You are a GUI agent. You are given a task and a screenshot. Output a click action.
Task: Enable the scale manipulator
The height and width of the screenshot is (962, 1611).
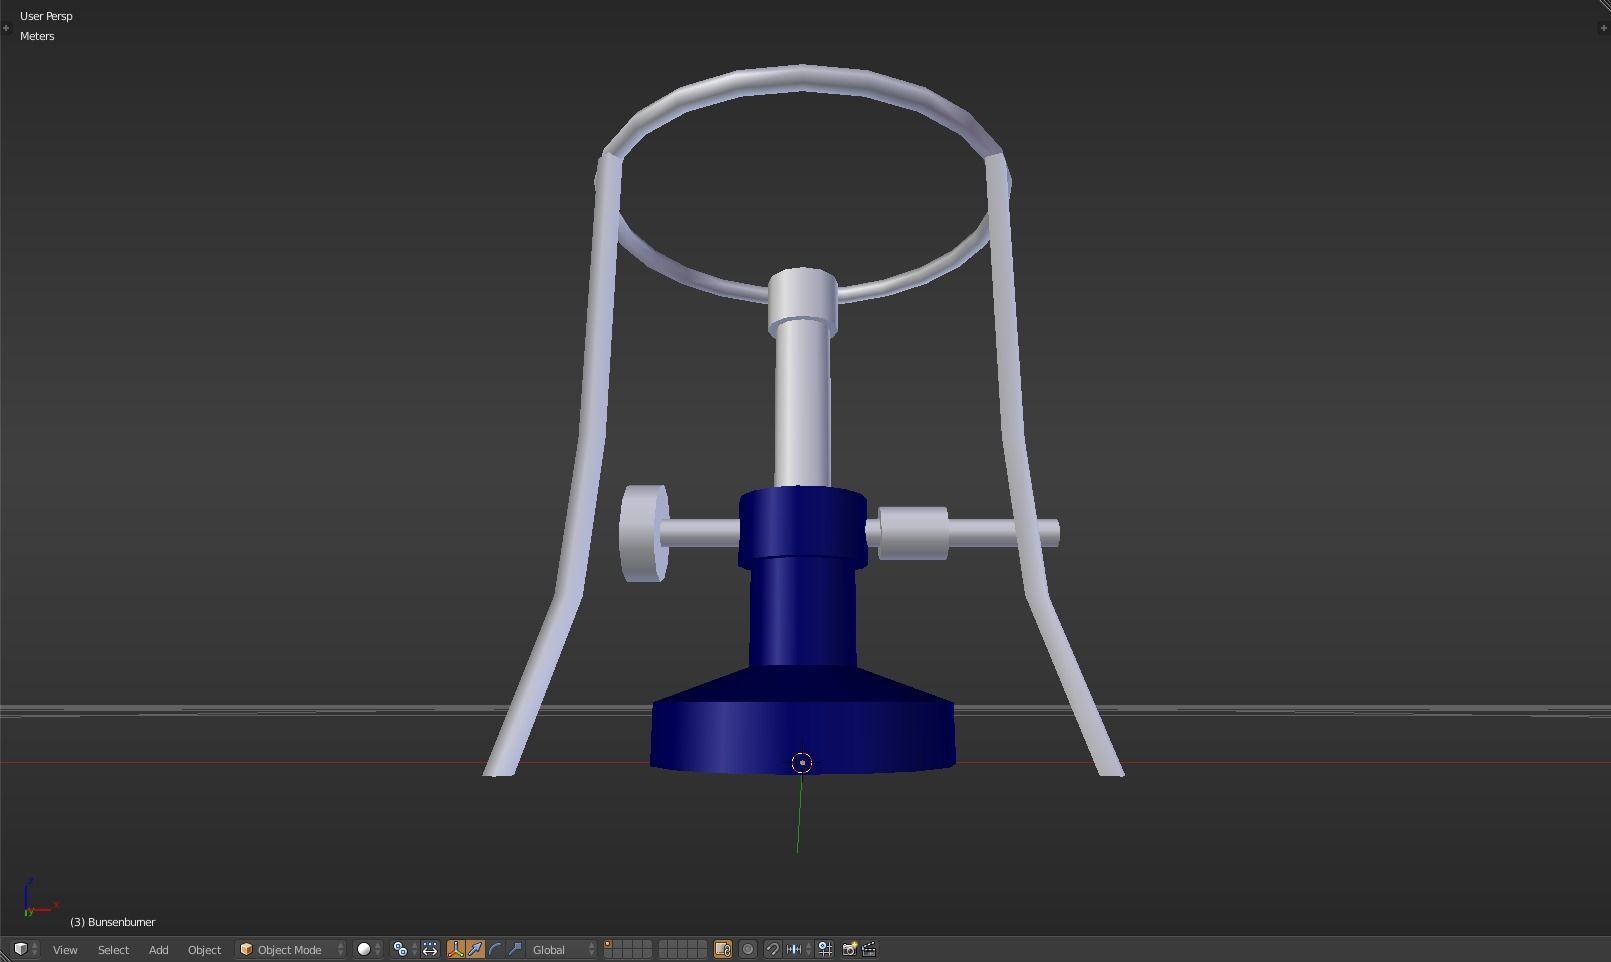(x=515, y=949)
